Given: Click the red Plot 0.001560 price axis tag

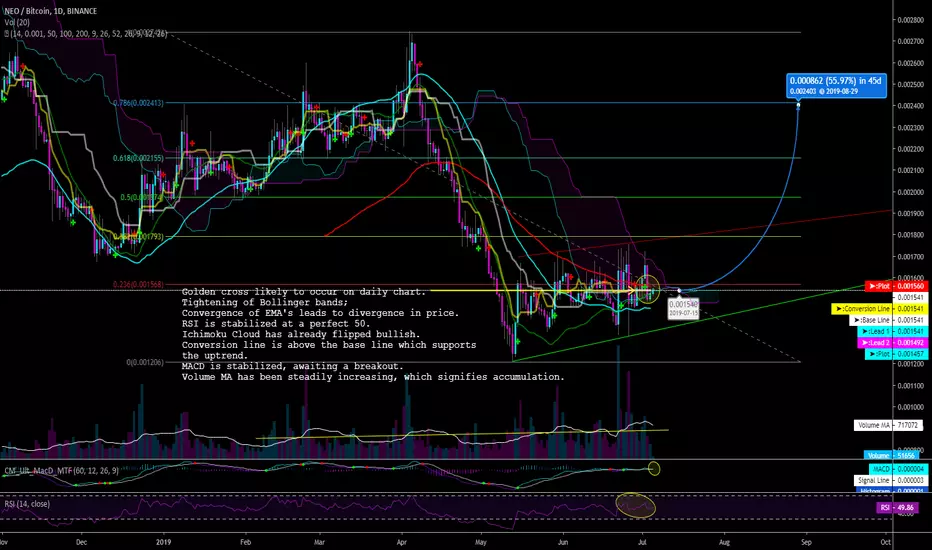Looking at the screenshot, I should 896,286.
